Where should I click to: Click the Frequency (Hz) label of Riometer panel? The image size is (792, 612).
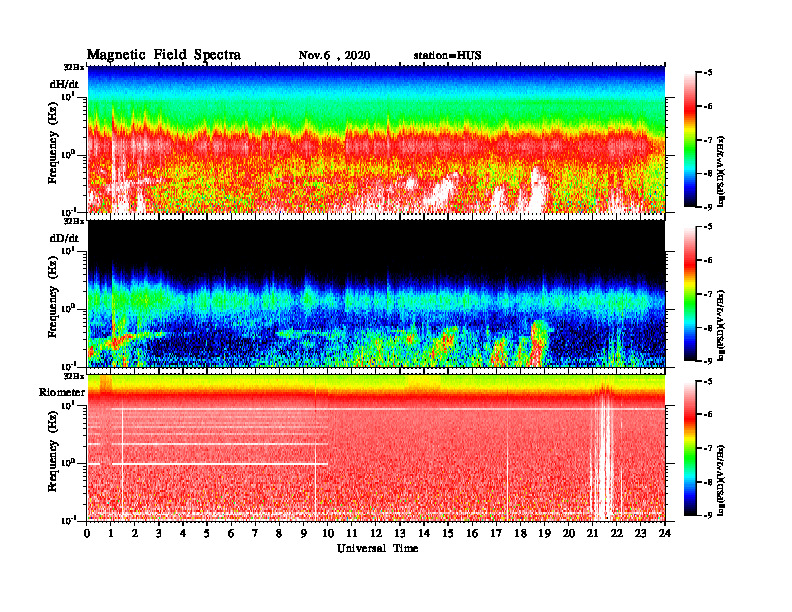(x=53, y=451)
